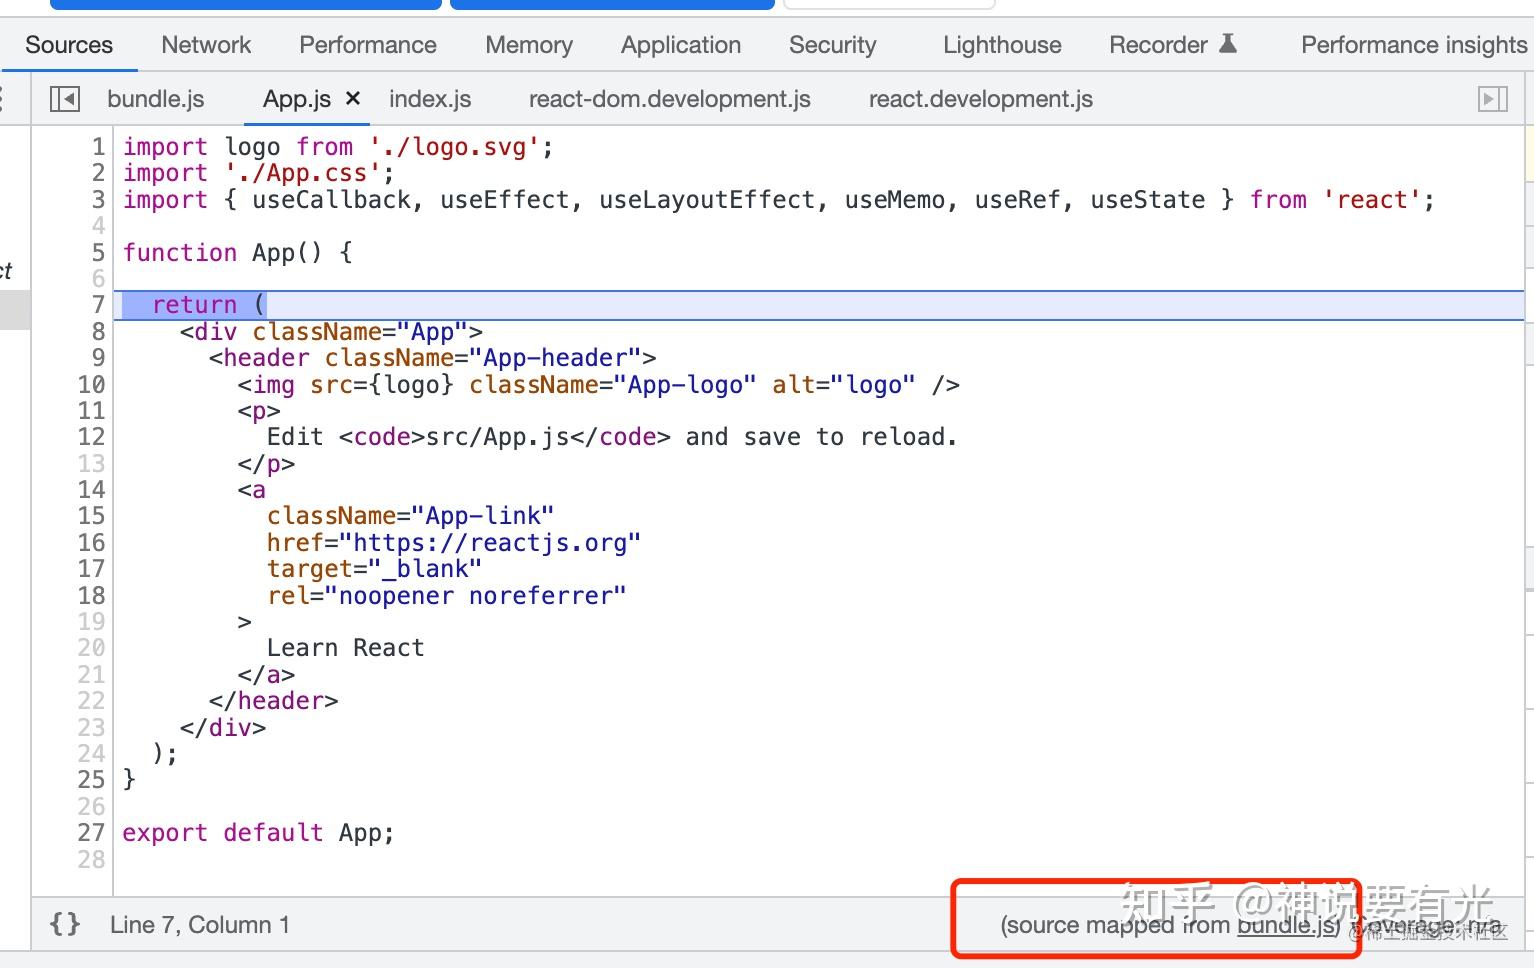Viewport: 1534px width, 968px height.
Task: Add a breakpoint on line 27
Action: 91,832
